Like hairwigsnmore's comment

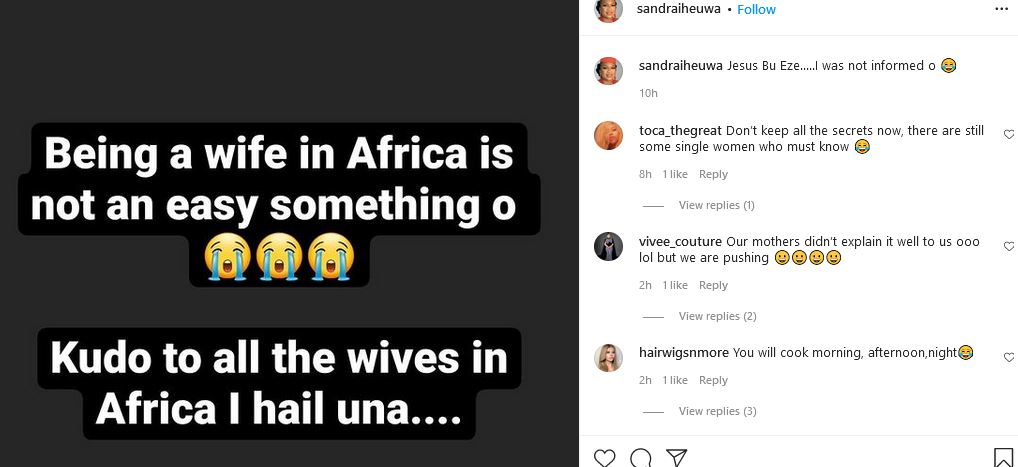pos(1008,357)
